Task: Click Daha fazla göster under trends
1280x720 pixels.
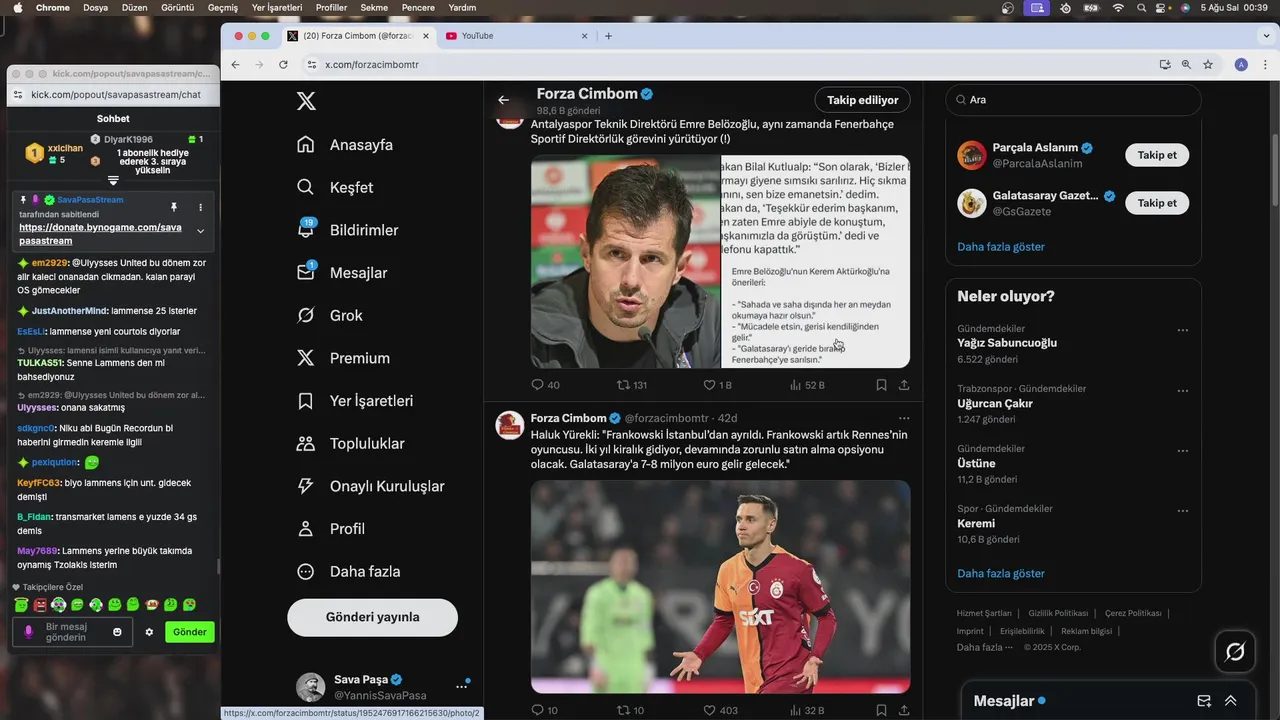Action: pyautogui.click(x=1001, y=574)
